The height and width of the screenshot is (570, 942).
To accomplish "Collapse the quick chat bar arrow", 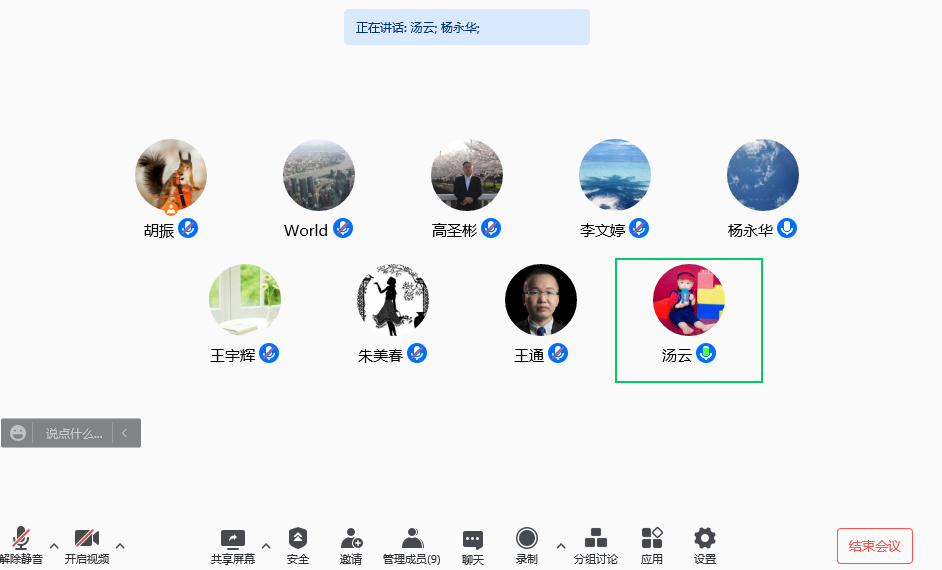I will [124, 433].
